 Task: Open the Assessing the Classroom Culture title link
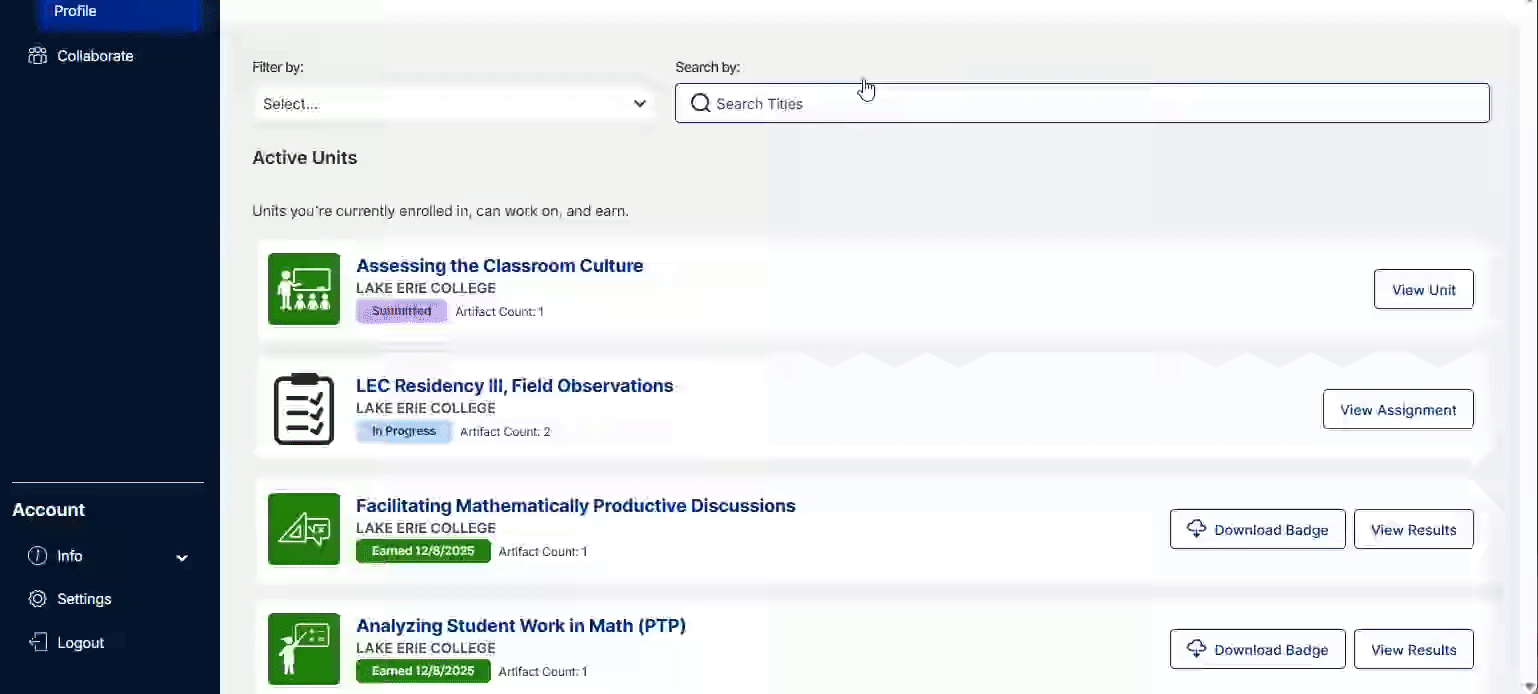point(500,266)
